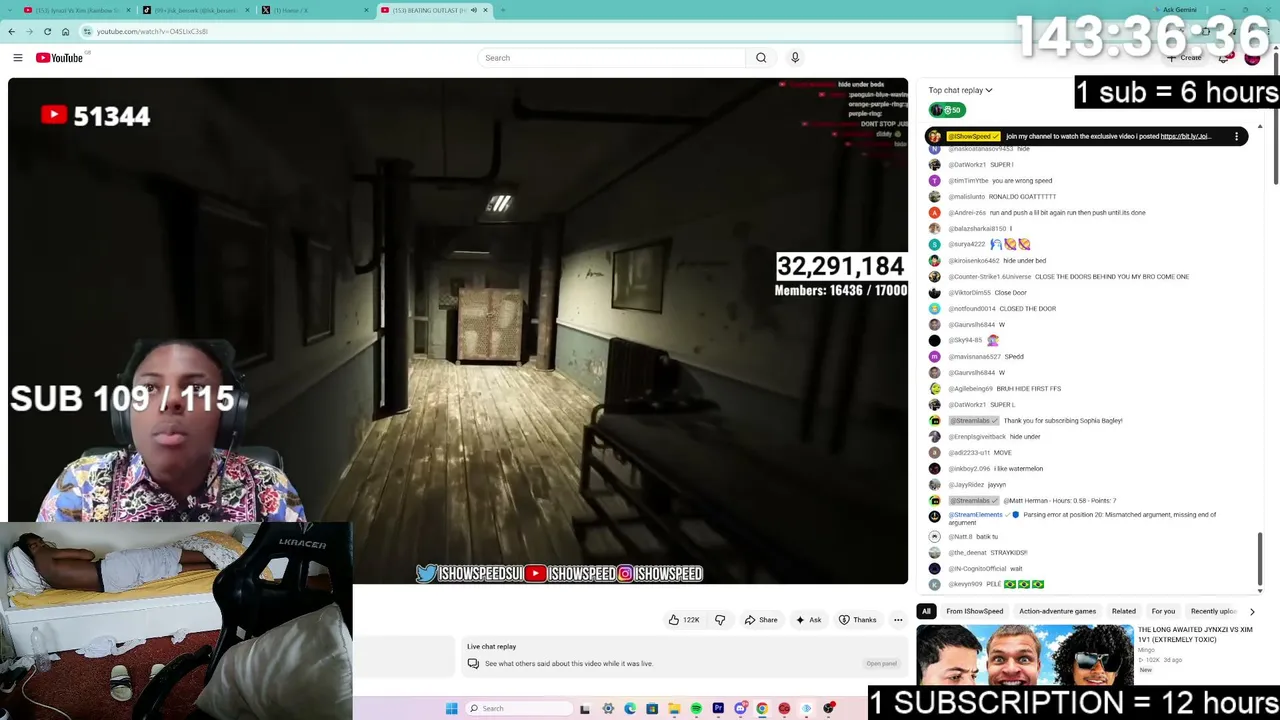Go forward in the browser
Image resolution: width=1280 pixels, height=720 pixels.
coord(29,31)
